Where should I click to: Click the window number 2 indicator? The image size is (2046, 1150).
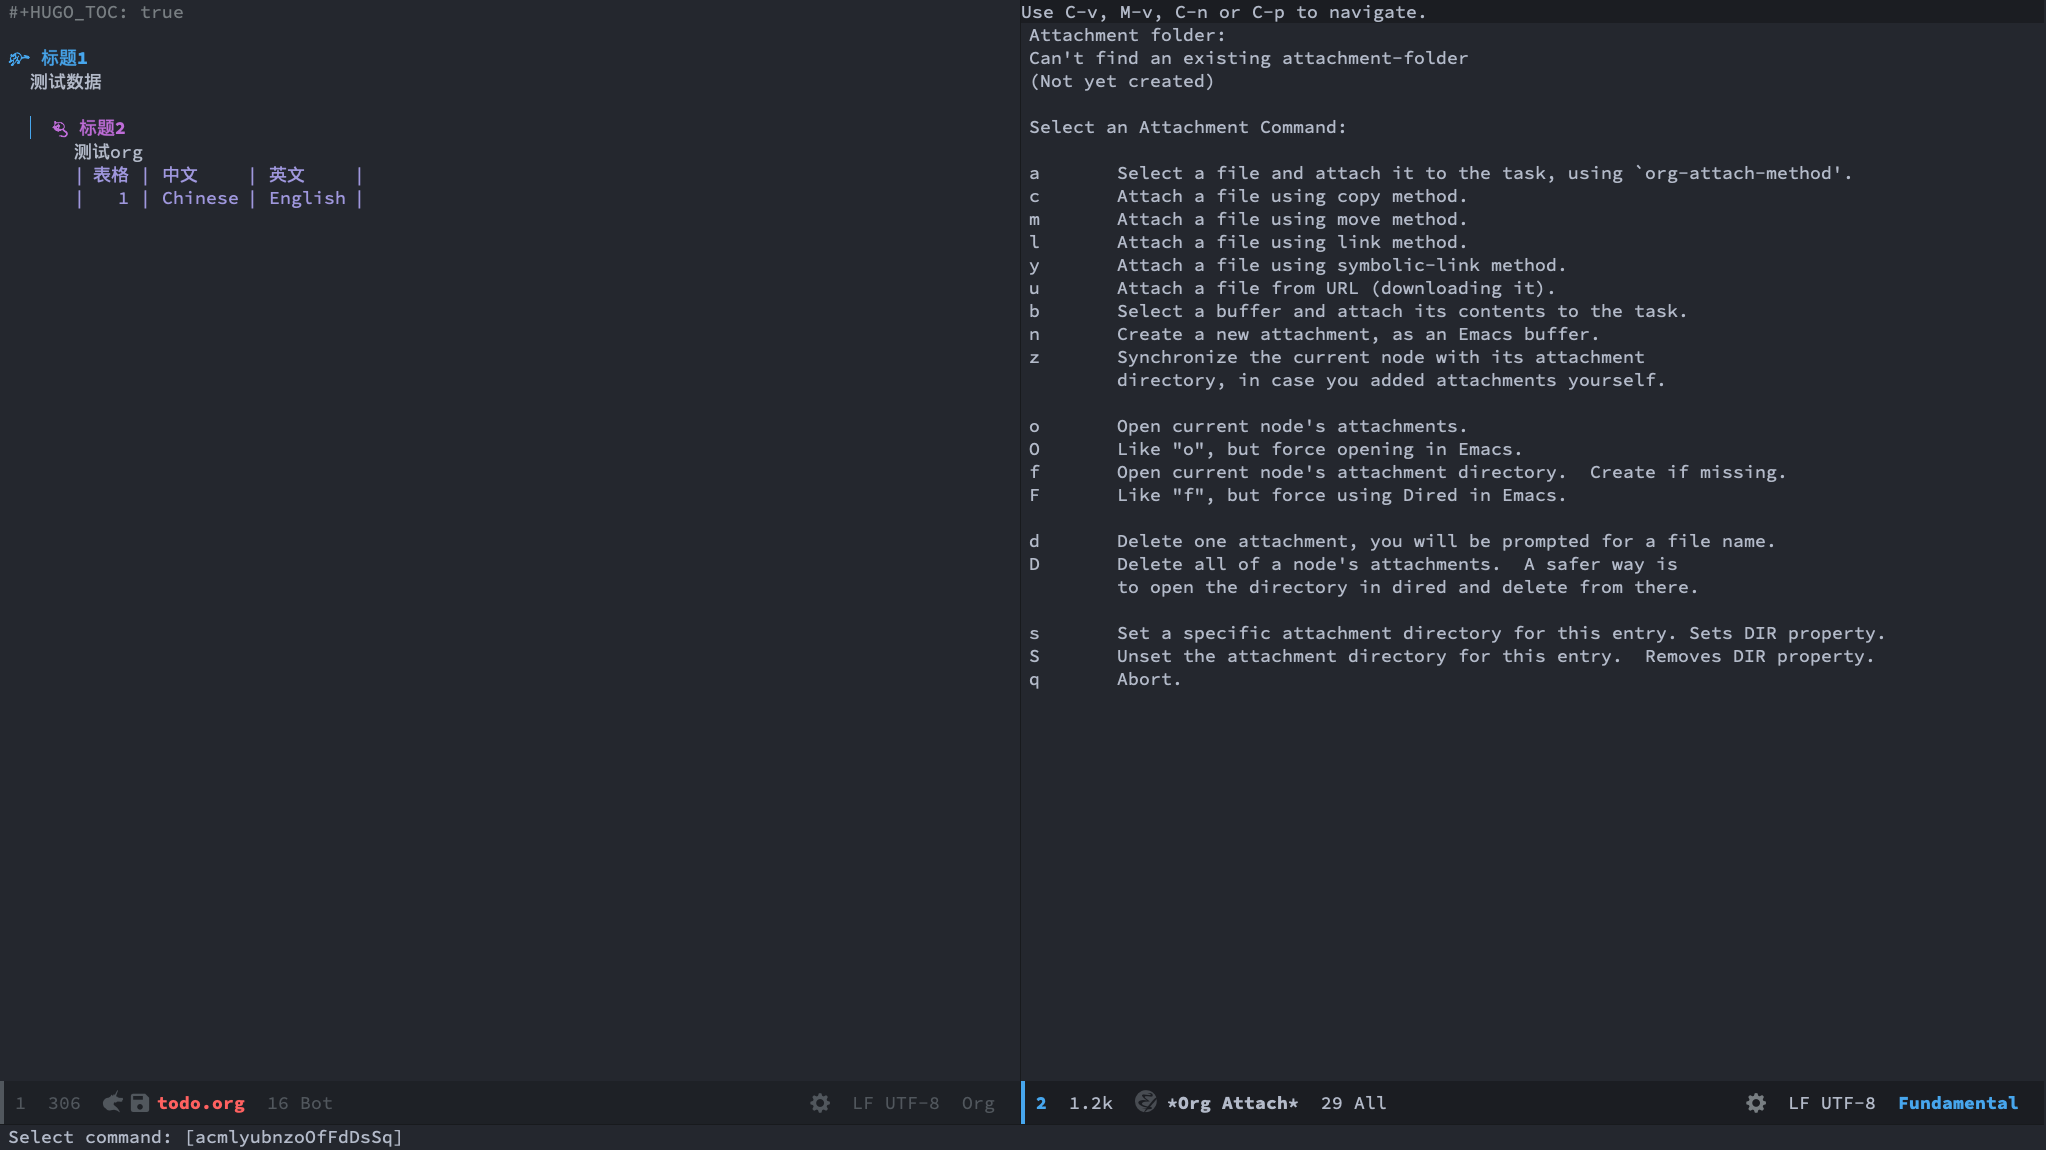1041,1103
